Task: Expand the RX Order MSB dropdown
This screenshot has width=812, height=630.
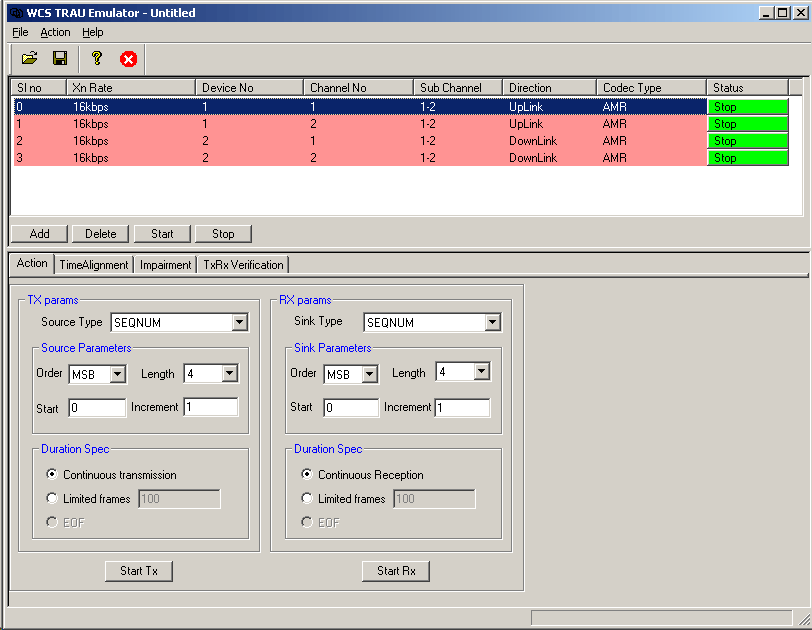Action: [x=369, y=374]
